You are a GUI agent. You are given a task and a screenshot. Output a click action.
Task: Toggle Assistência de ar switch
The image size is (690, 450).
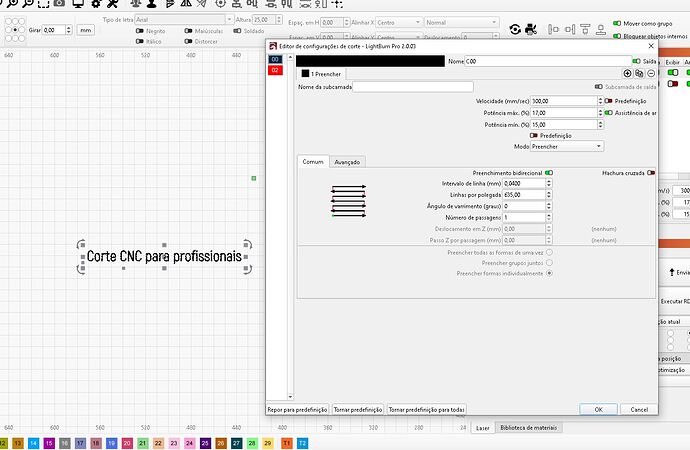(609, 112)
